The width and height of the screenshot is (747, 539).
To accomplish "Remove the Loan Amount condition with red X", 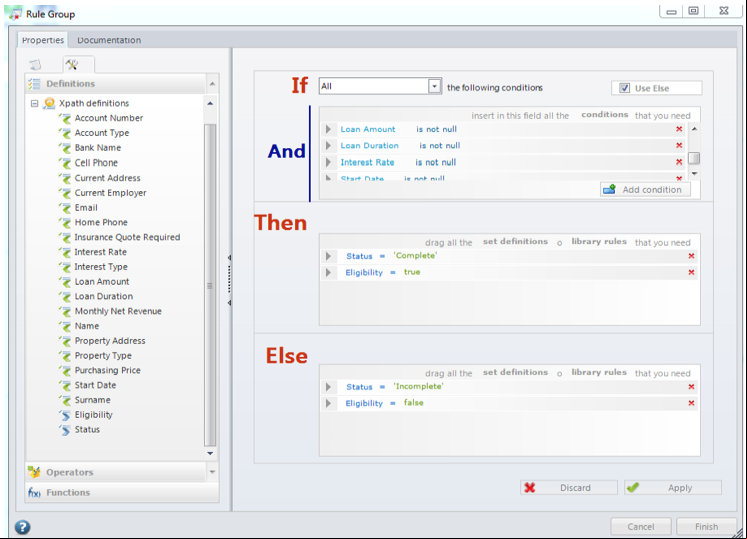I will [x=679, y=129].
